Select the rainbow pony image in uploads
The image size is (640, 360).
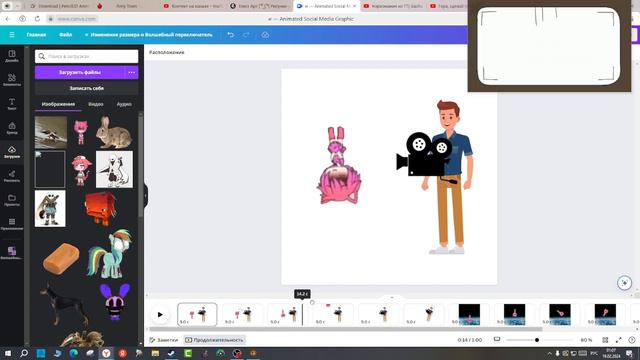click(109, 253)
